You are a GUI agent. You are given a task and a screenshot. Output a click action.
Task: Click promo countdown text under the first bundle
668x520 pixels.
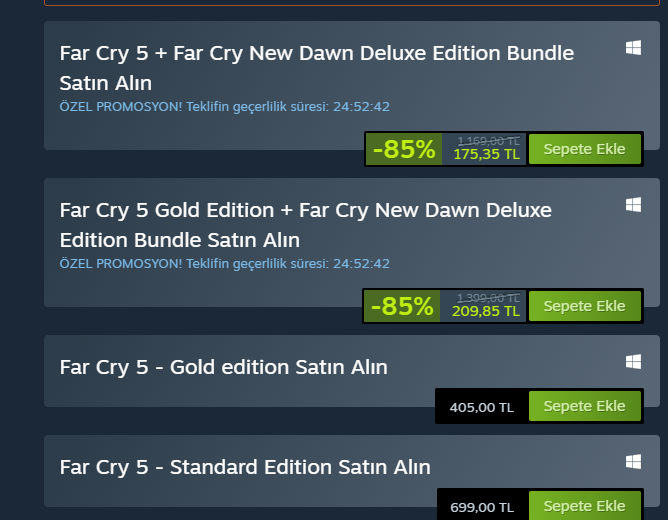(x=224, y=107)
